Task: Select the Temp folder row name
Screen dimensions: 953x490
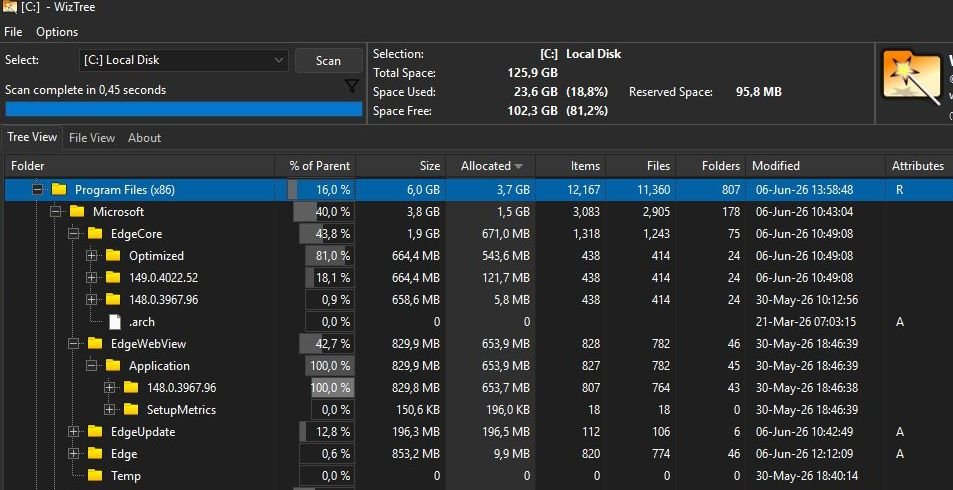Action: pos(126,475)
